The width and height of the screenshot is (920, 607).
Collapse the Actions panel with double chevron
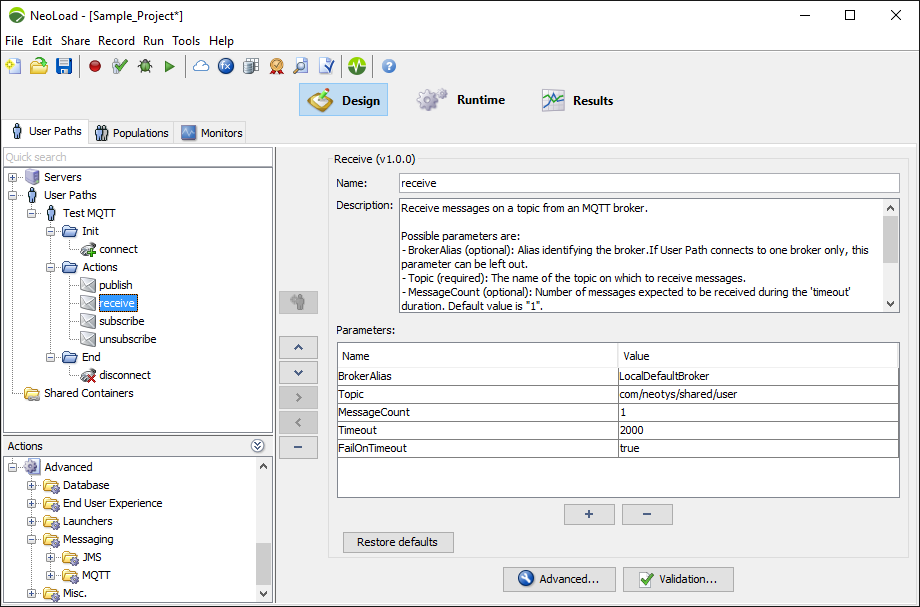point(258,446)
